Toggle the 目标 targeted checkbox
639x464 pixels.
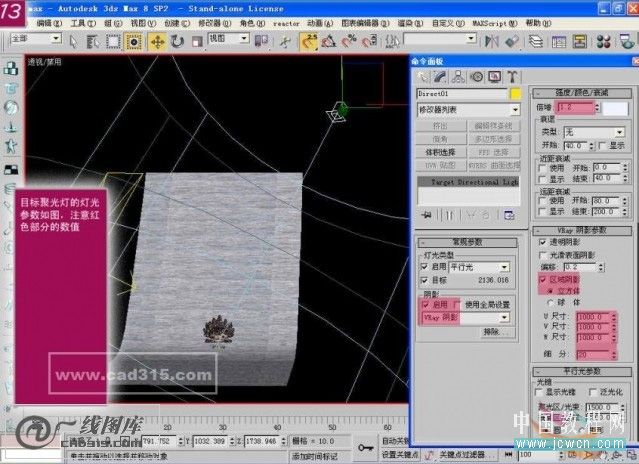click(x=424, y=280)
